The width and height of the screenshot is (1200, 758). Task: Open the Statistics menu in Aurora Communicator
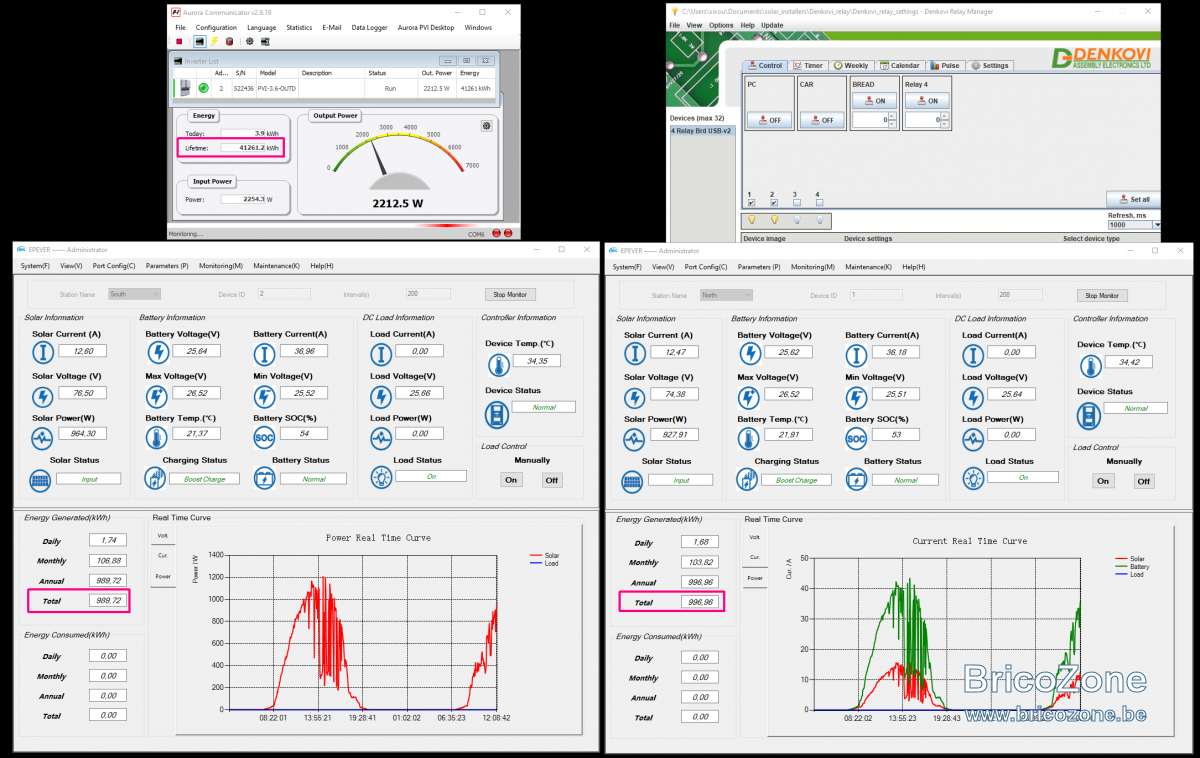[299, 28]
